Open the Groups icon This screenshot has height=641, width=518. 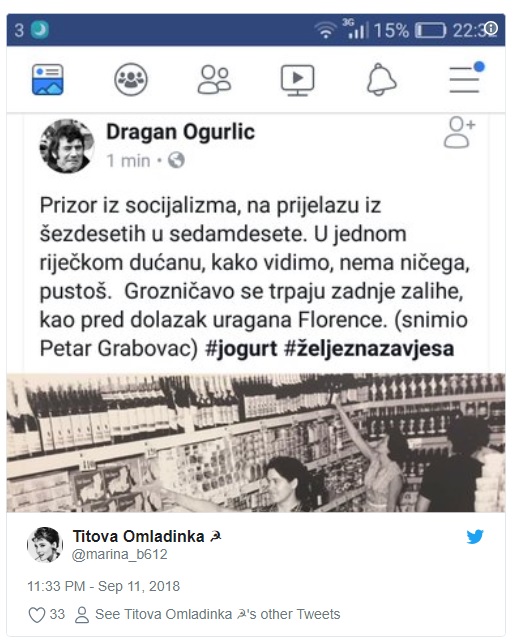click(x=131, y=79)
